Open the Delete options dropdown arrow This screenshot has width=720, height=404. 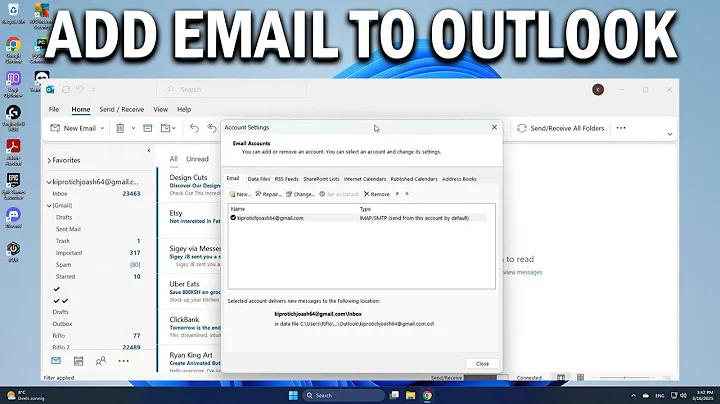(133, 129)
